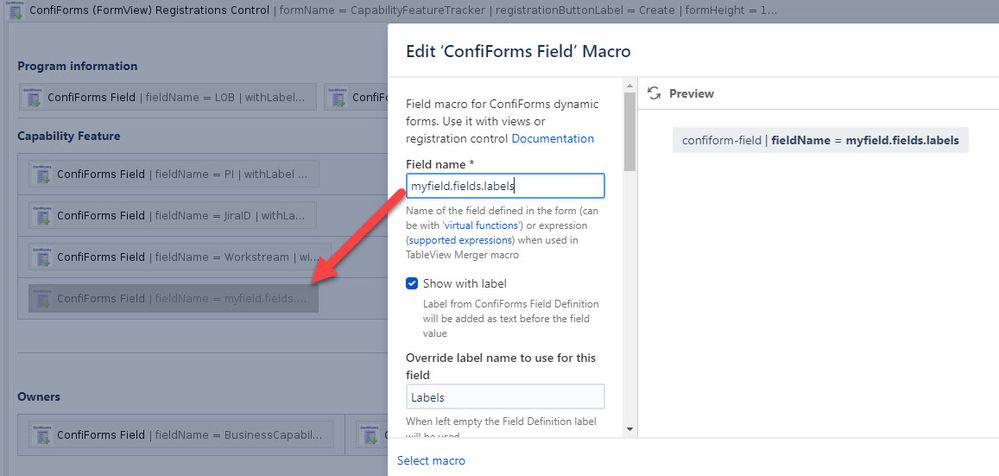Screen dimensions: 999x476
Task: Click the Capability Feature heading
Action: point(69,136)
